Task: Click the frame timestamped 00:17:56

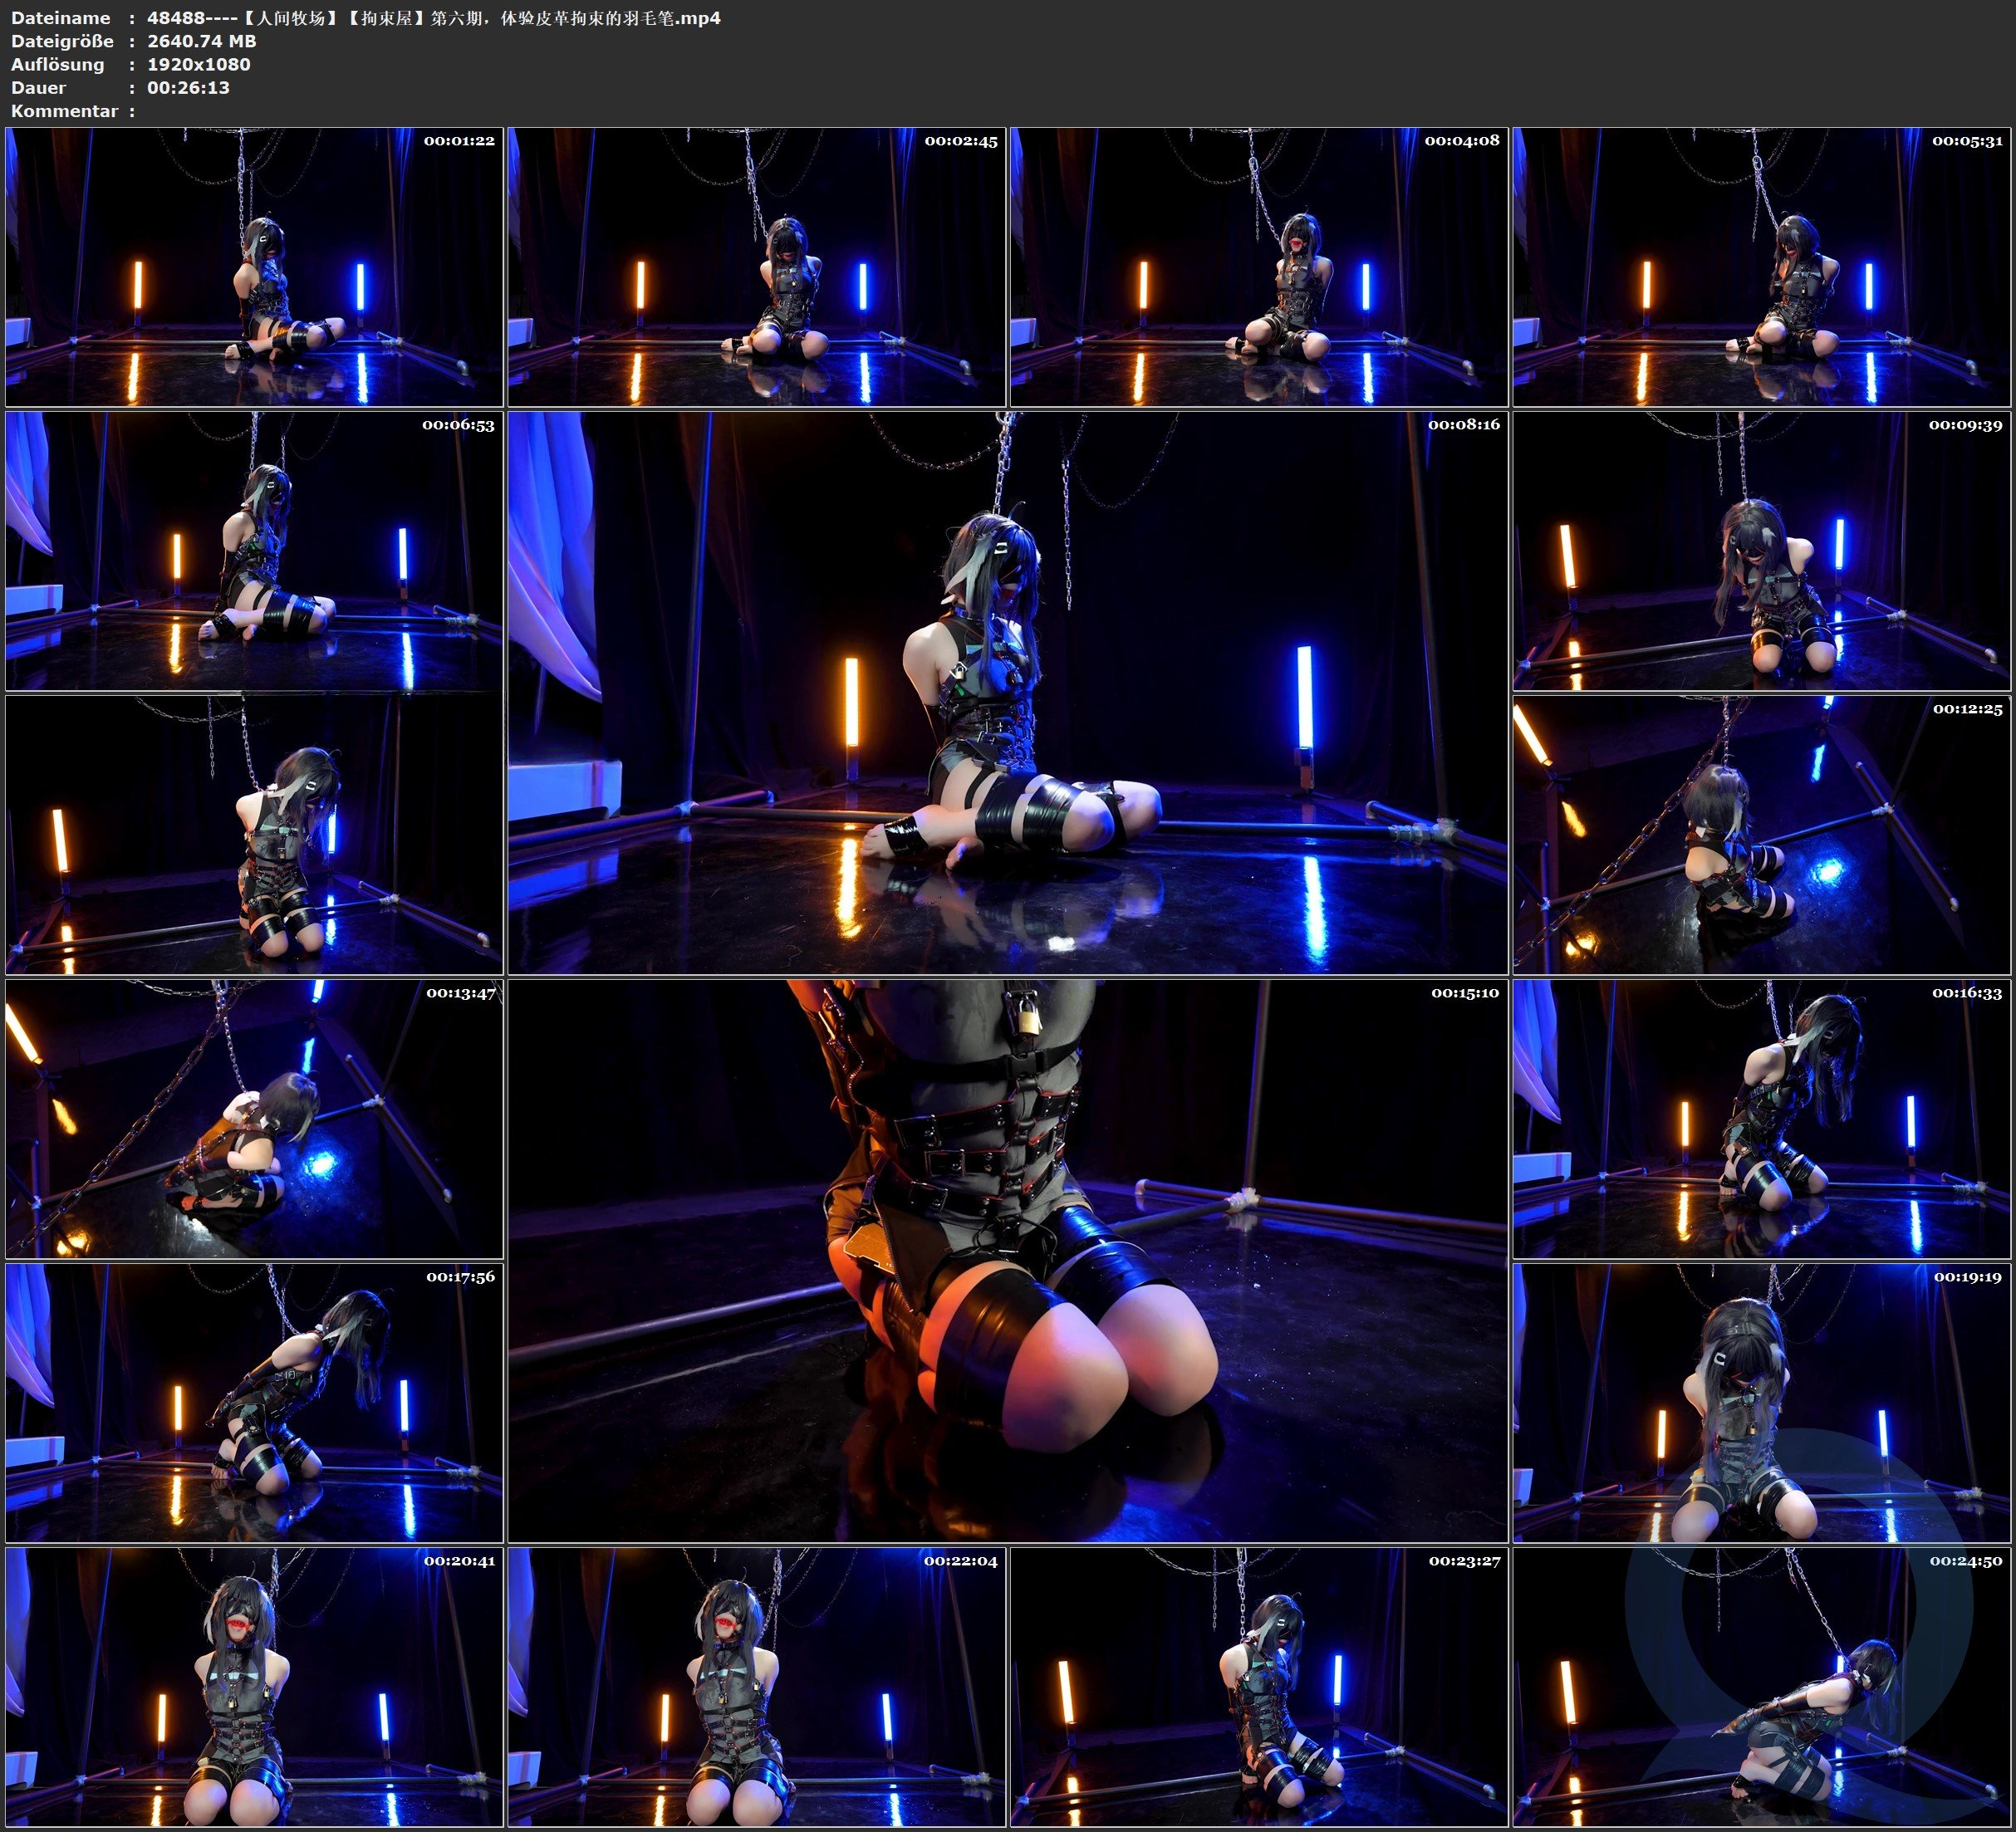Action: coord(254,1402)
